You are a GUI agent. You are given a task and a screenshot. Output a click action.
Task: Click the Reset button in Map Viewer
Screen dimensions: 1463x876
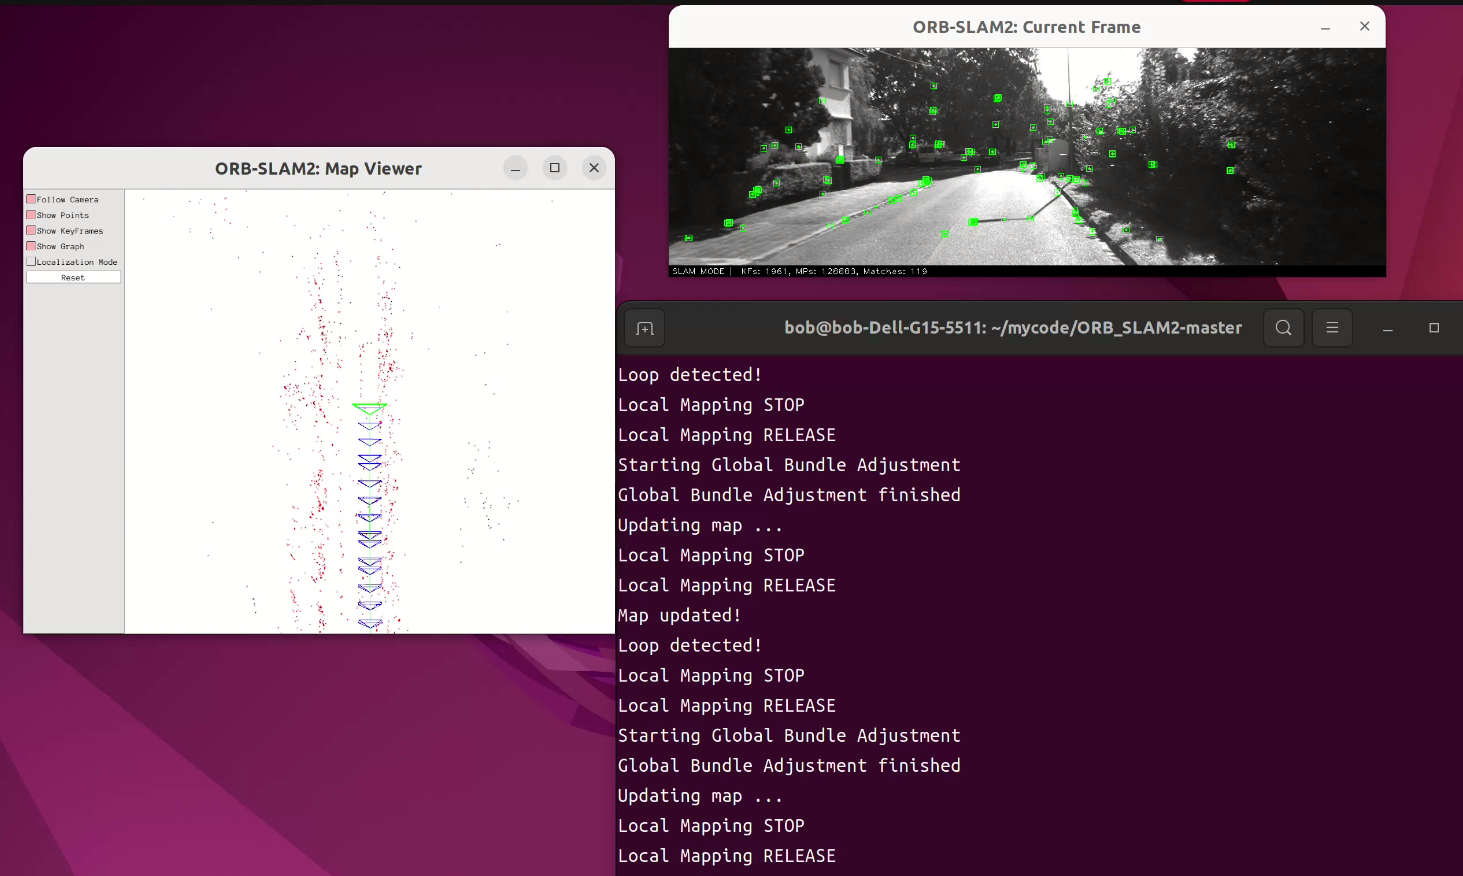[73, 277]
